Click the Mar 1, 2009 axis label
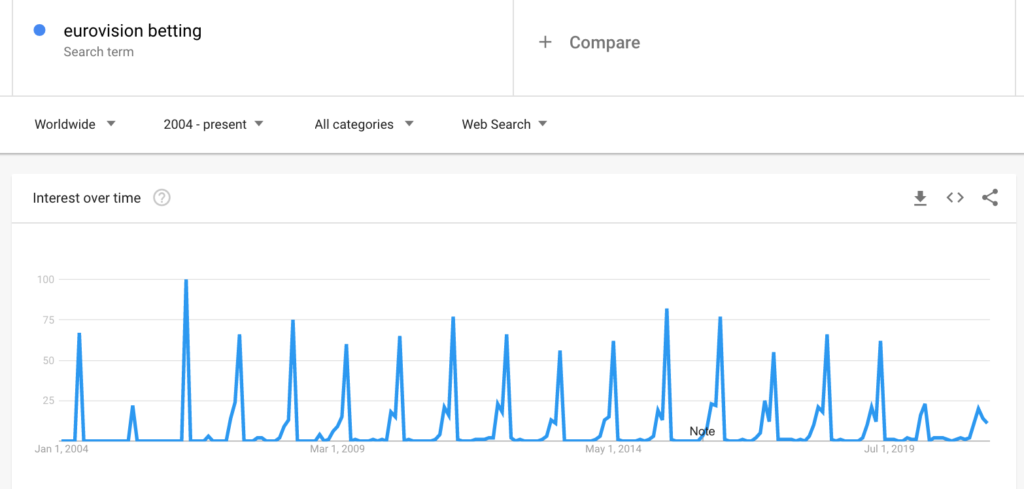 click(x=337, y=449)
